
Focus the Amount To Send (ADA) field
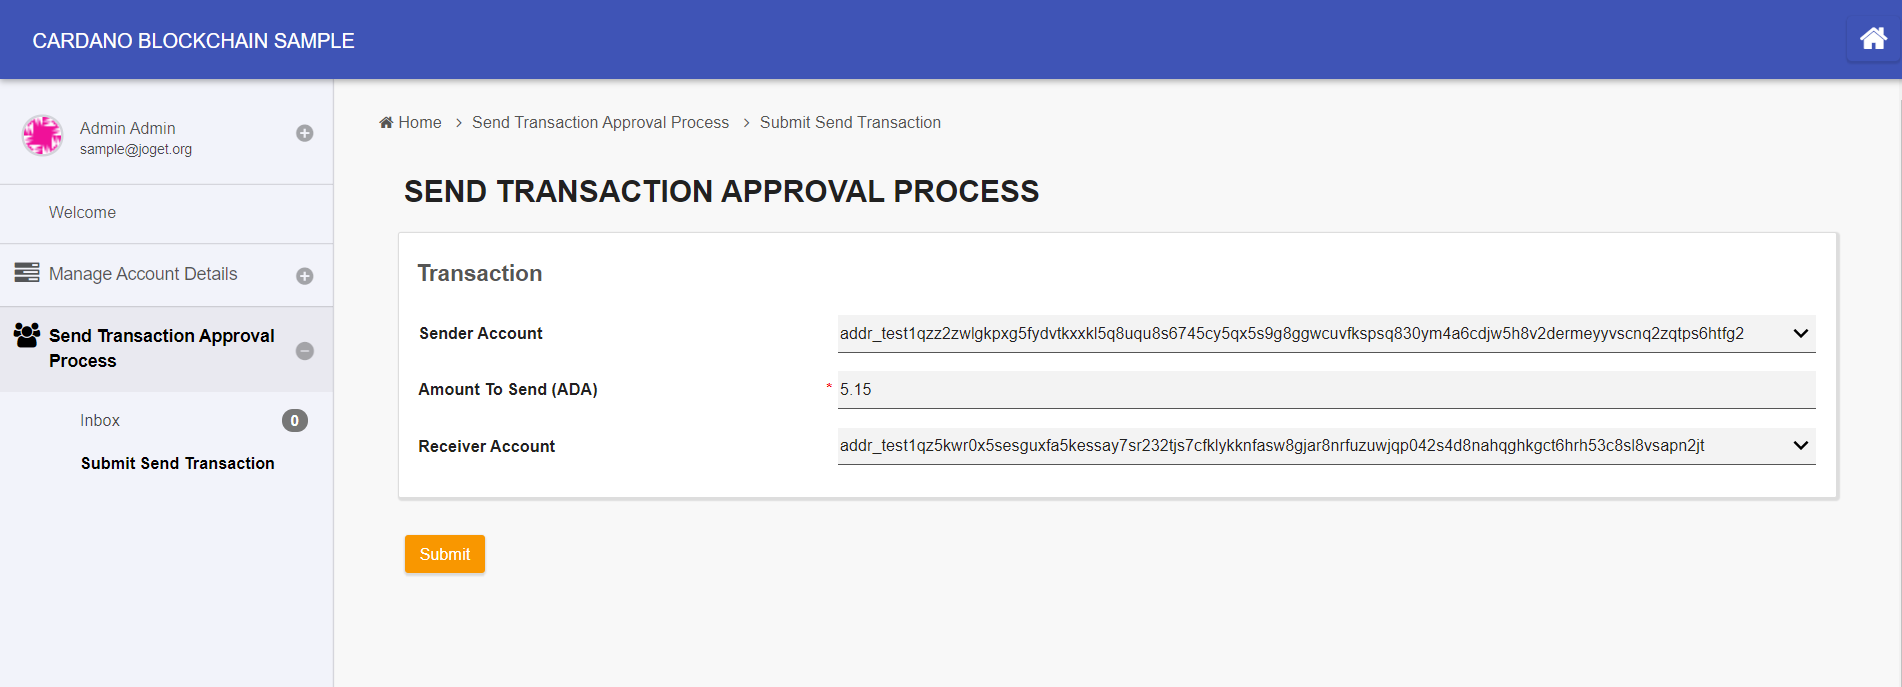tap(1326, 390)
